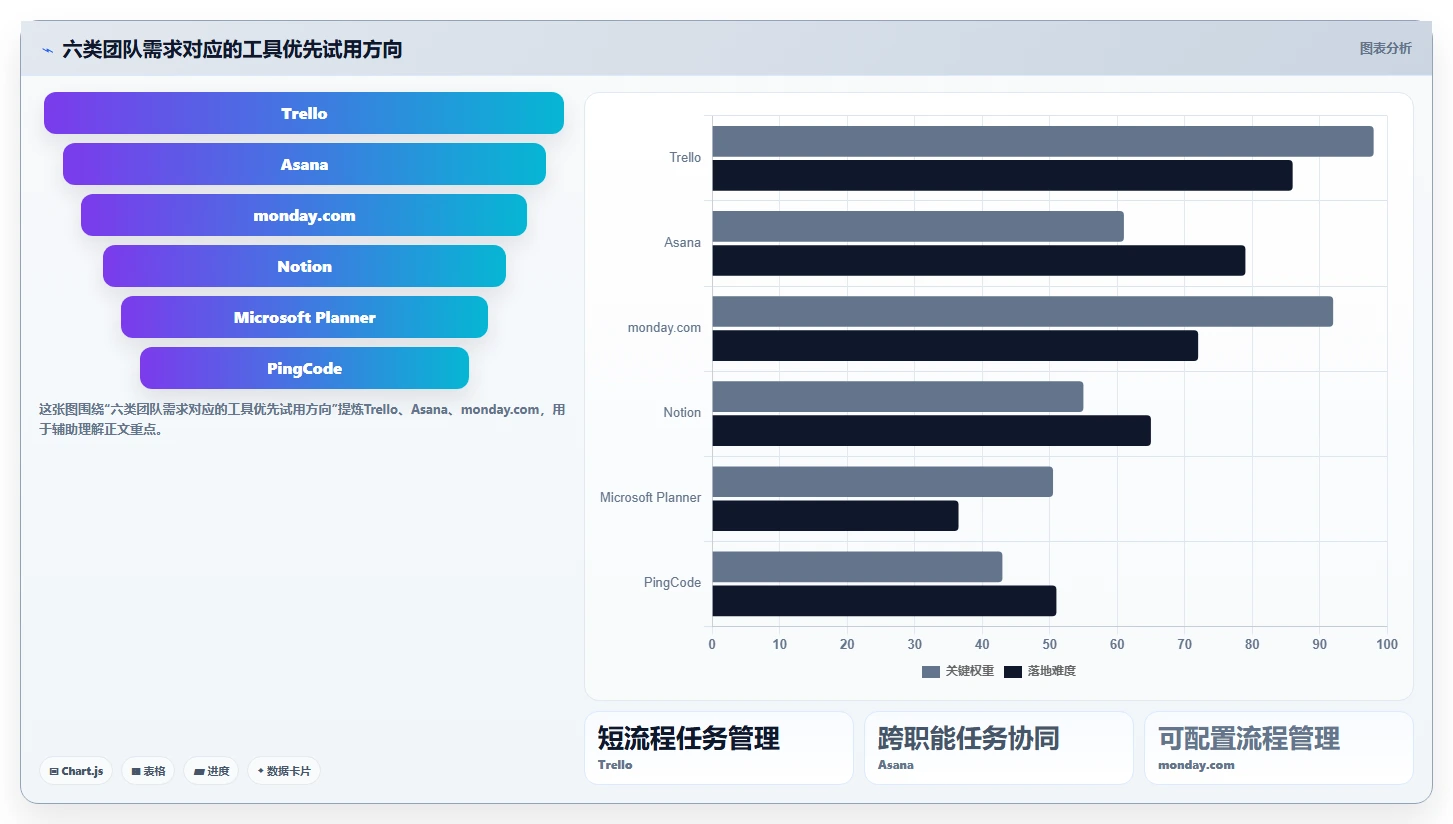This screenshot has width=1453, height=824.
Task: Select the Notion funnel bar
Action: 304,266
